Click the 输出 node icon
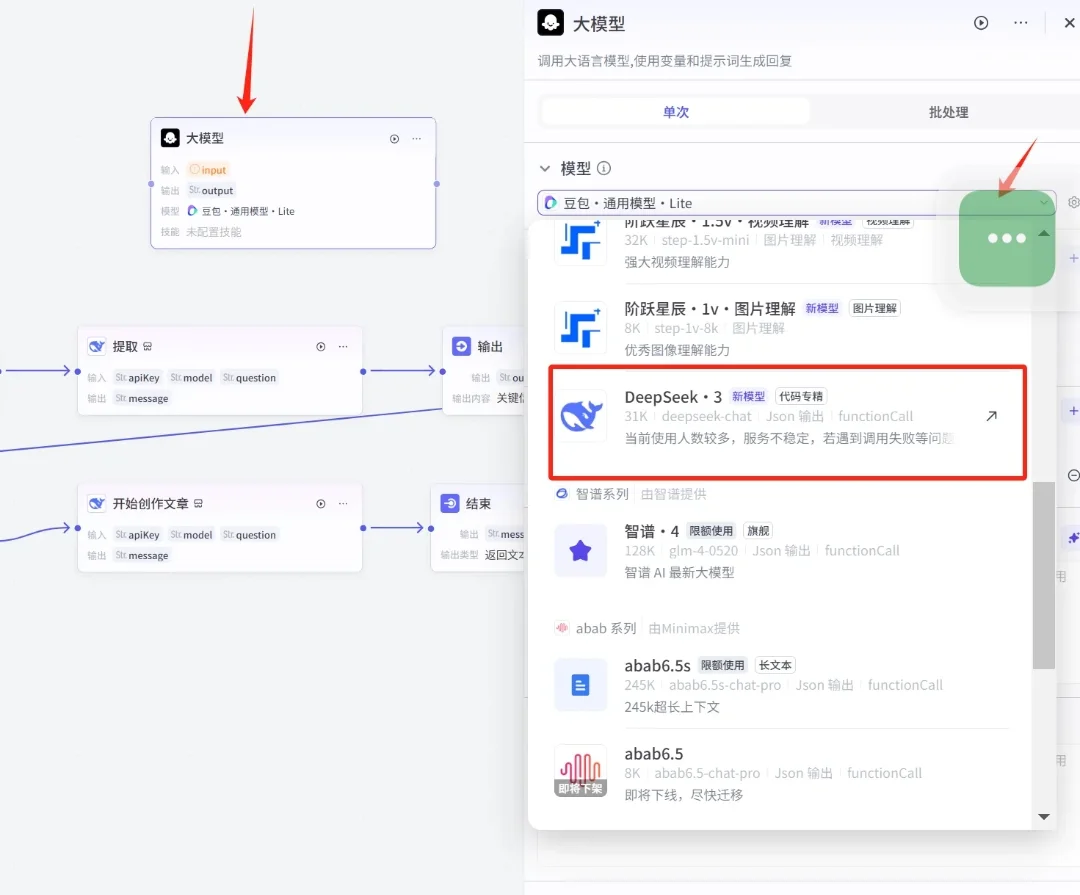Image resolution: width=1080 pixels, height=895 pixels. point(461,346)
